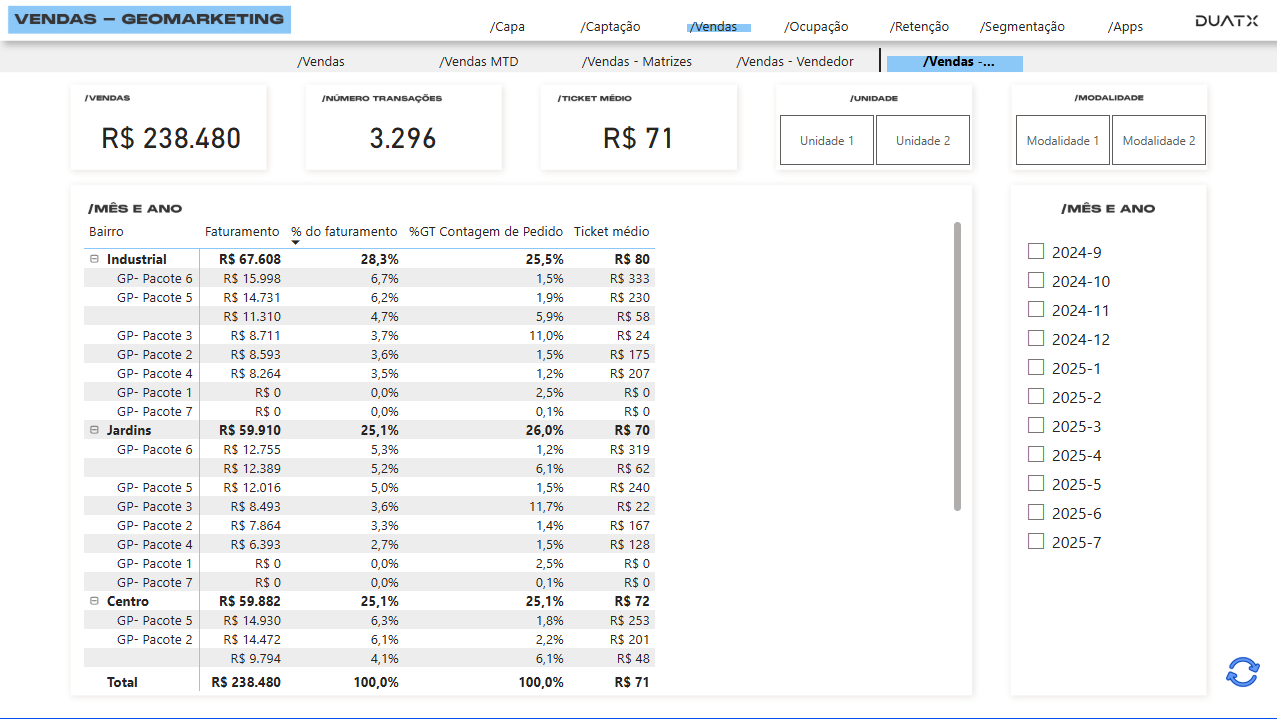Viewport: 1277px width, 719px height.
Task: Open the /Ocupação page
Action: (x=816, y=26)
